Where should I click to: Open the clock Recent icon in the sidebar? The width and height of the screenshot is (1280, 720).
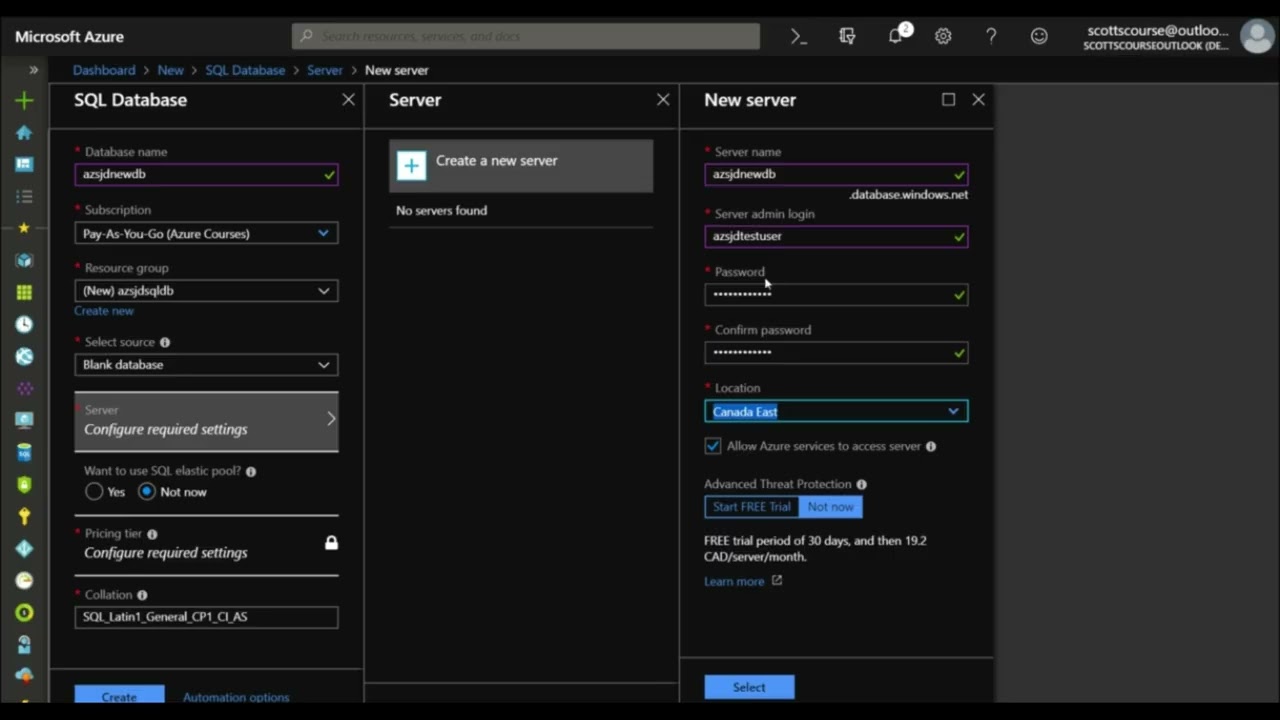24,324
